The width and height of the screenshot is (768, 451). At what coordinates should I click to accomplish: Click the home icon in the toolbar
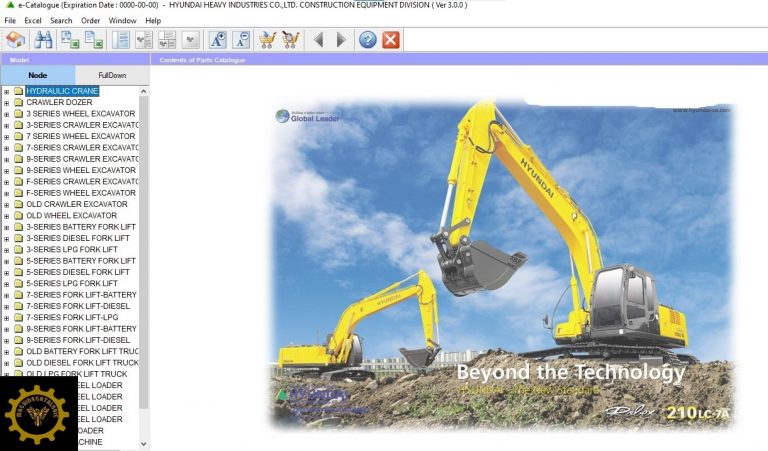15,40
